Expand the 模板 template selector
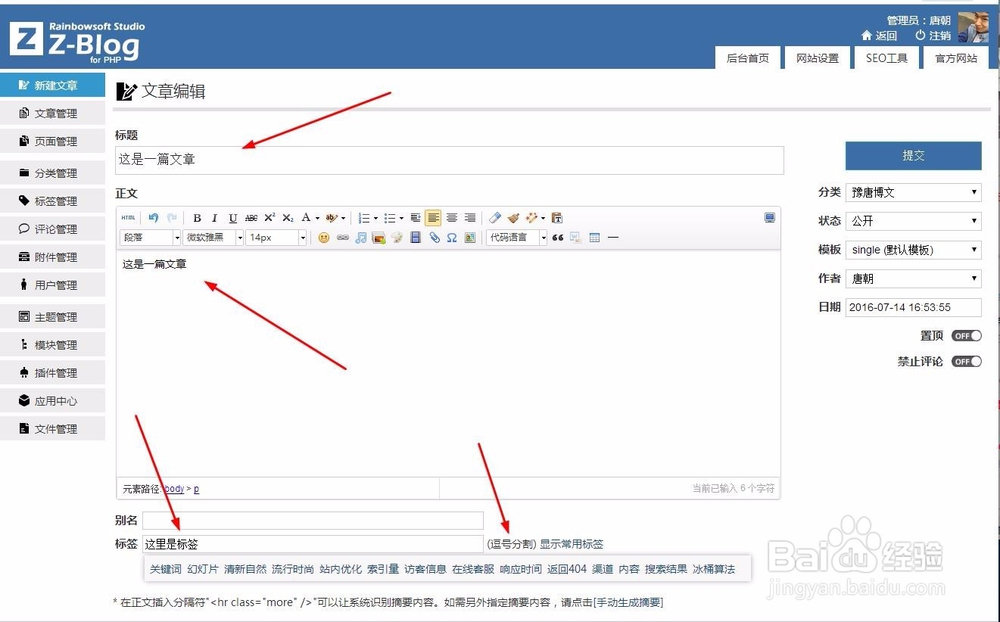 913,249
